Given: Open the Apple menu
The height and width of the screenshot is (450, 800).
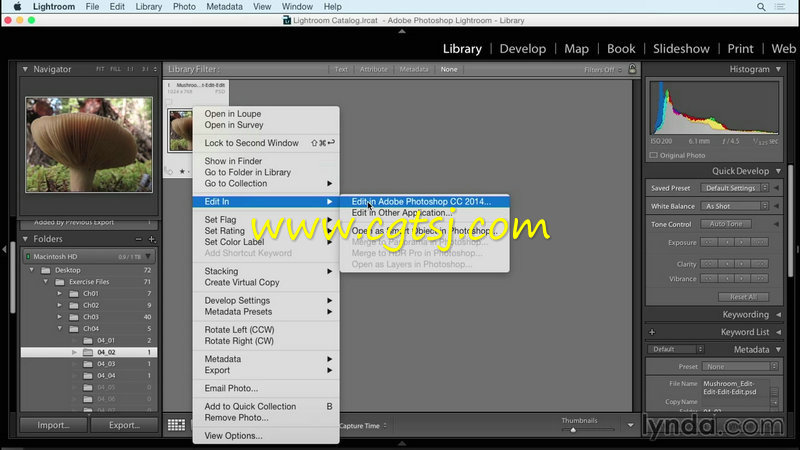Looking at the screenshot, I should 17,7.
